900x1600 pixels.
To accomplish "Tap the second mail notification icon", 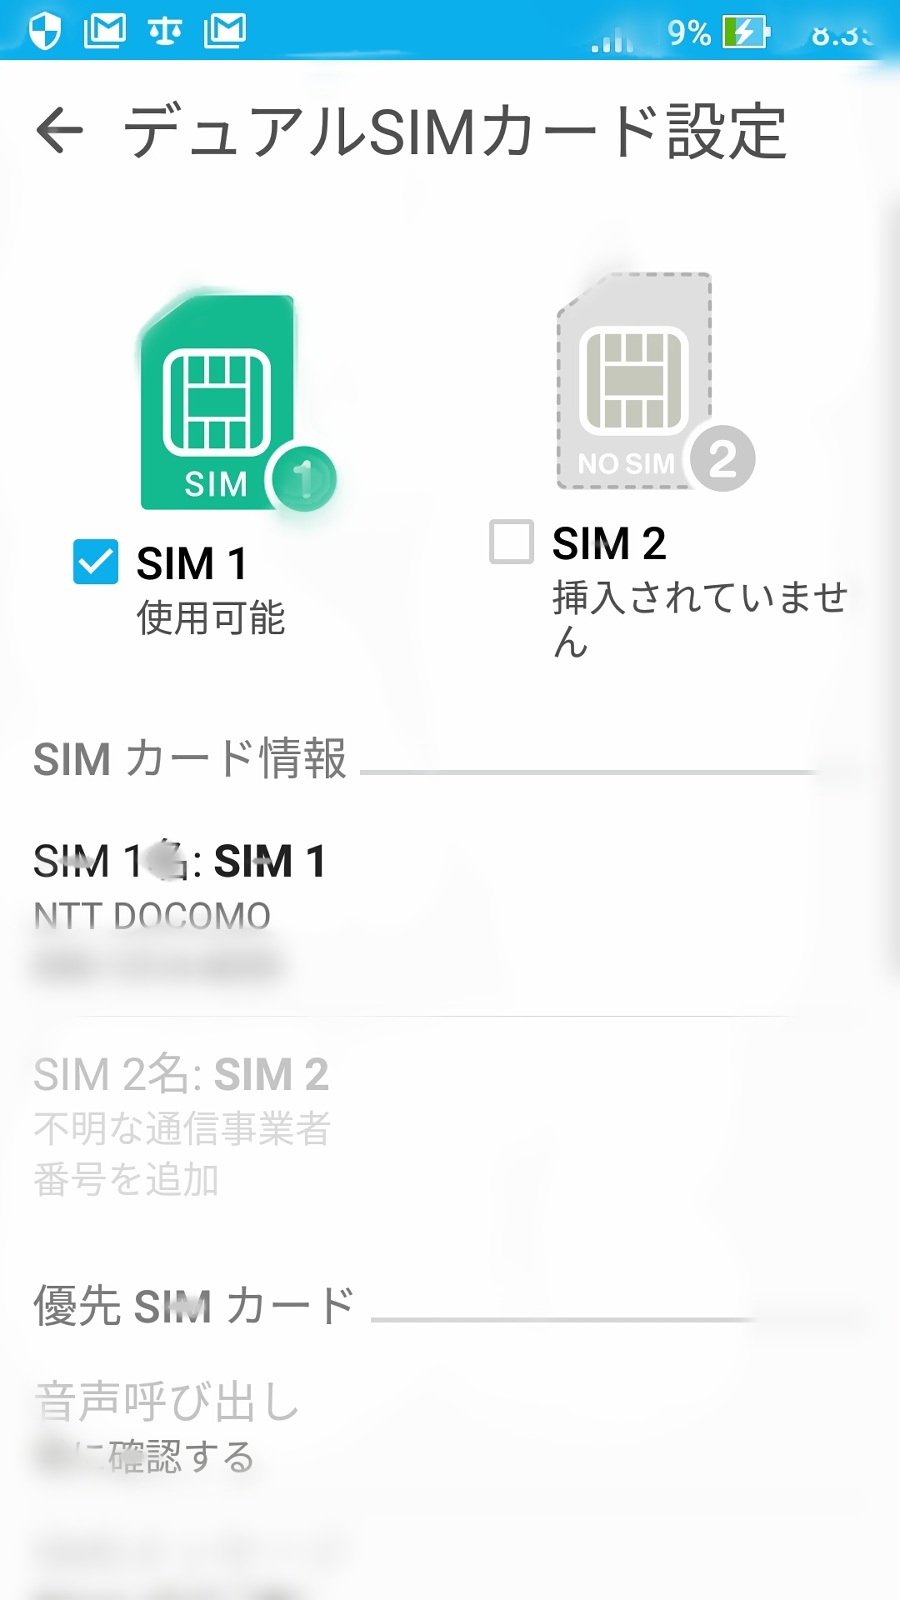I will coord(225,31).
